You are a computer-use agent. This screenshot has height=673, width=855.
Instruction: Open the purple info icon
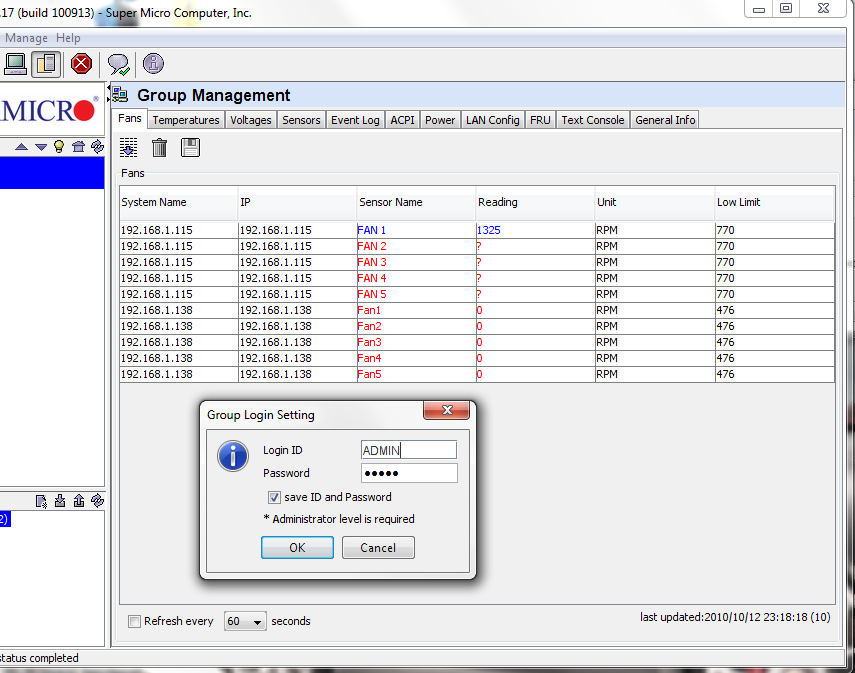click(x=153, y=64)
